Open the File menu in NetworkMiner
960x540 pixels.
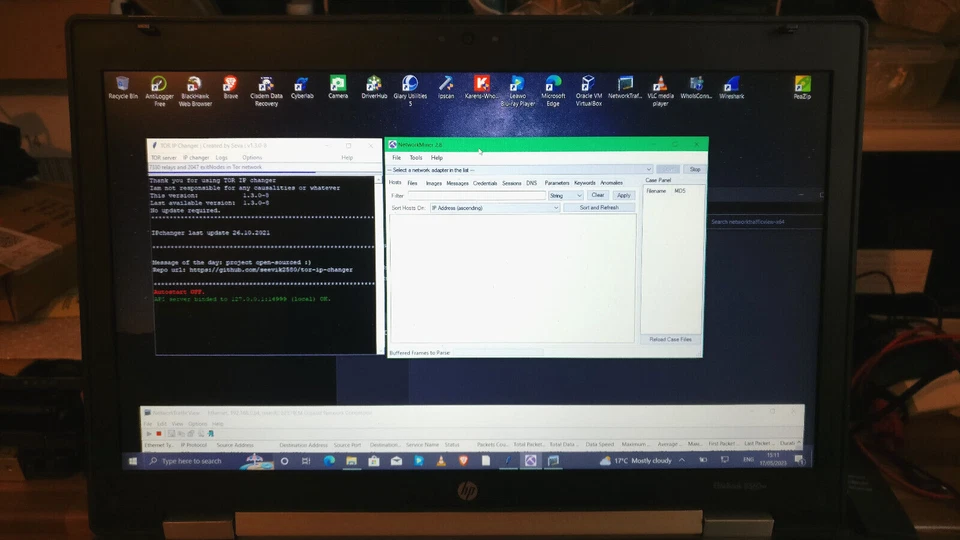click(396, 158)
